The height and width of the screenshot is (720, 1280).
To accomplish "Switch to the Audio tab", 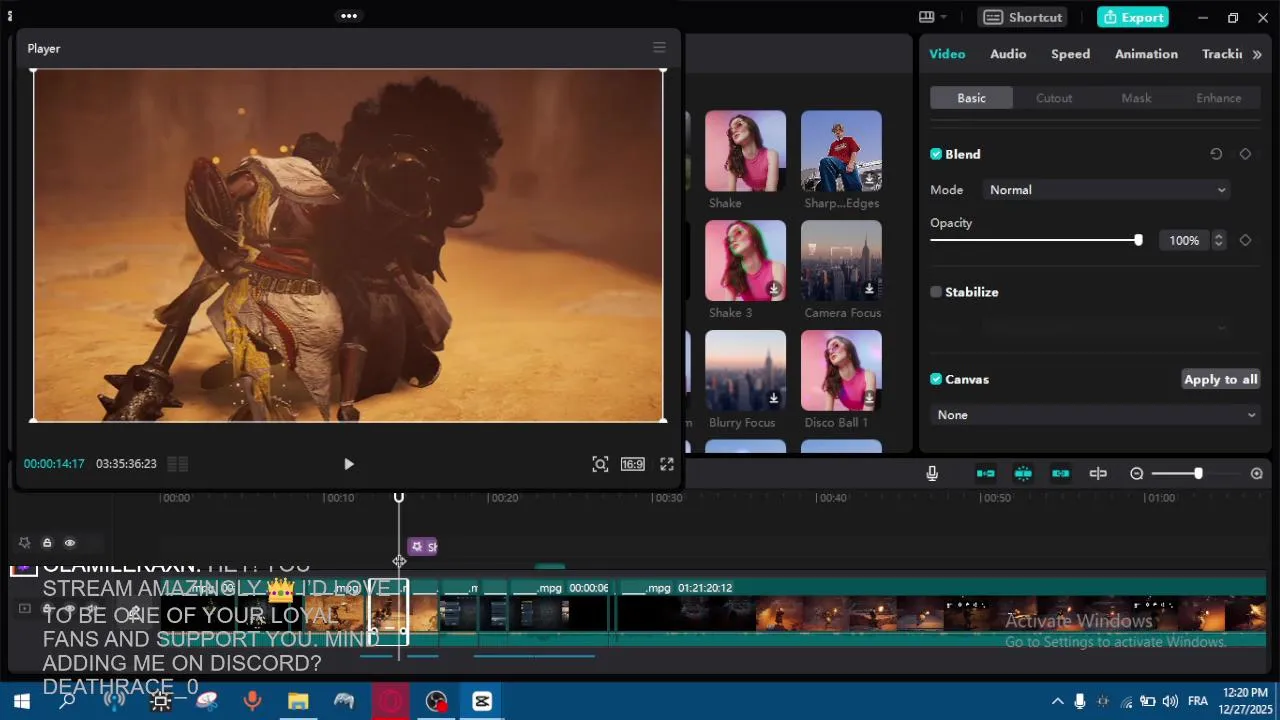I will point(1008,54).
